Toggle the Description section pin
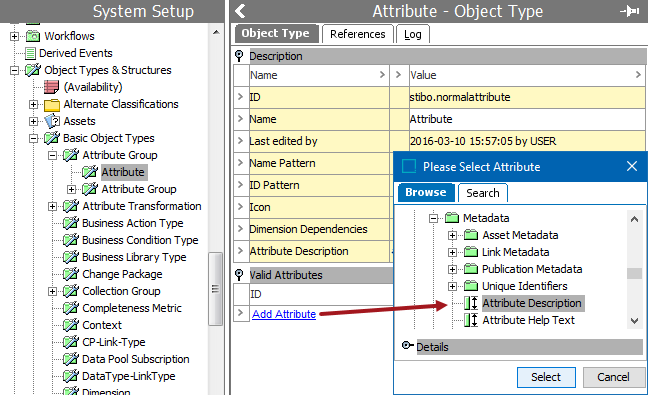The height and width of the screenshot is (395, 648). 239,56
